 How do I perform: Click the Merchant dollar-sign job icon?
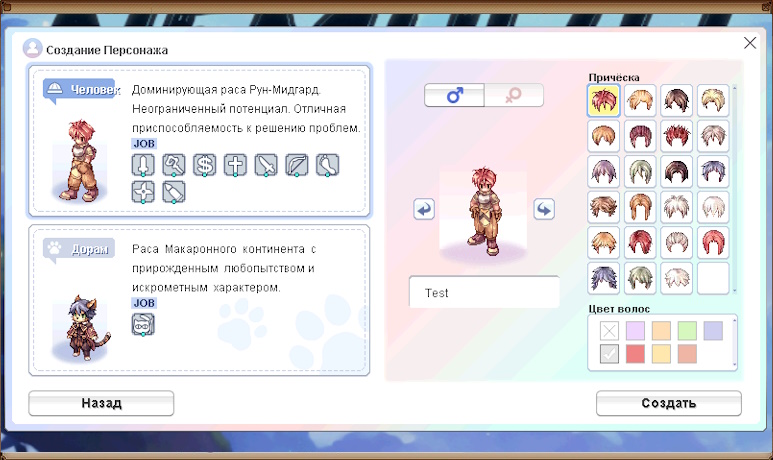(205, 165)
